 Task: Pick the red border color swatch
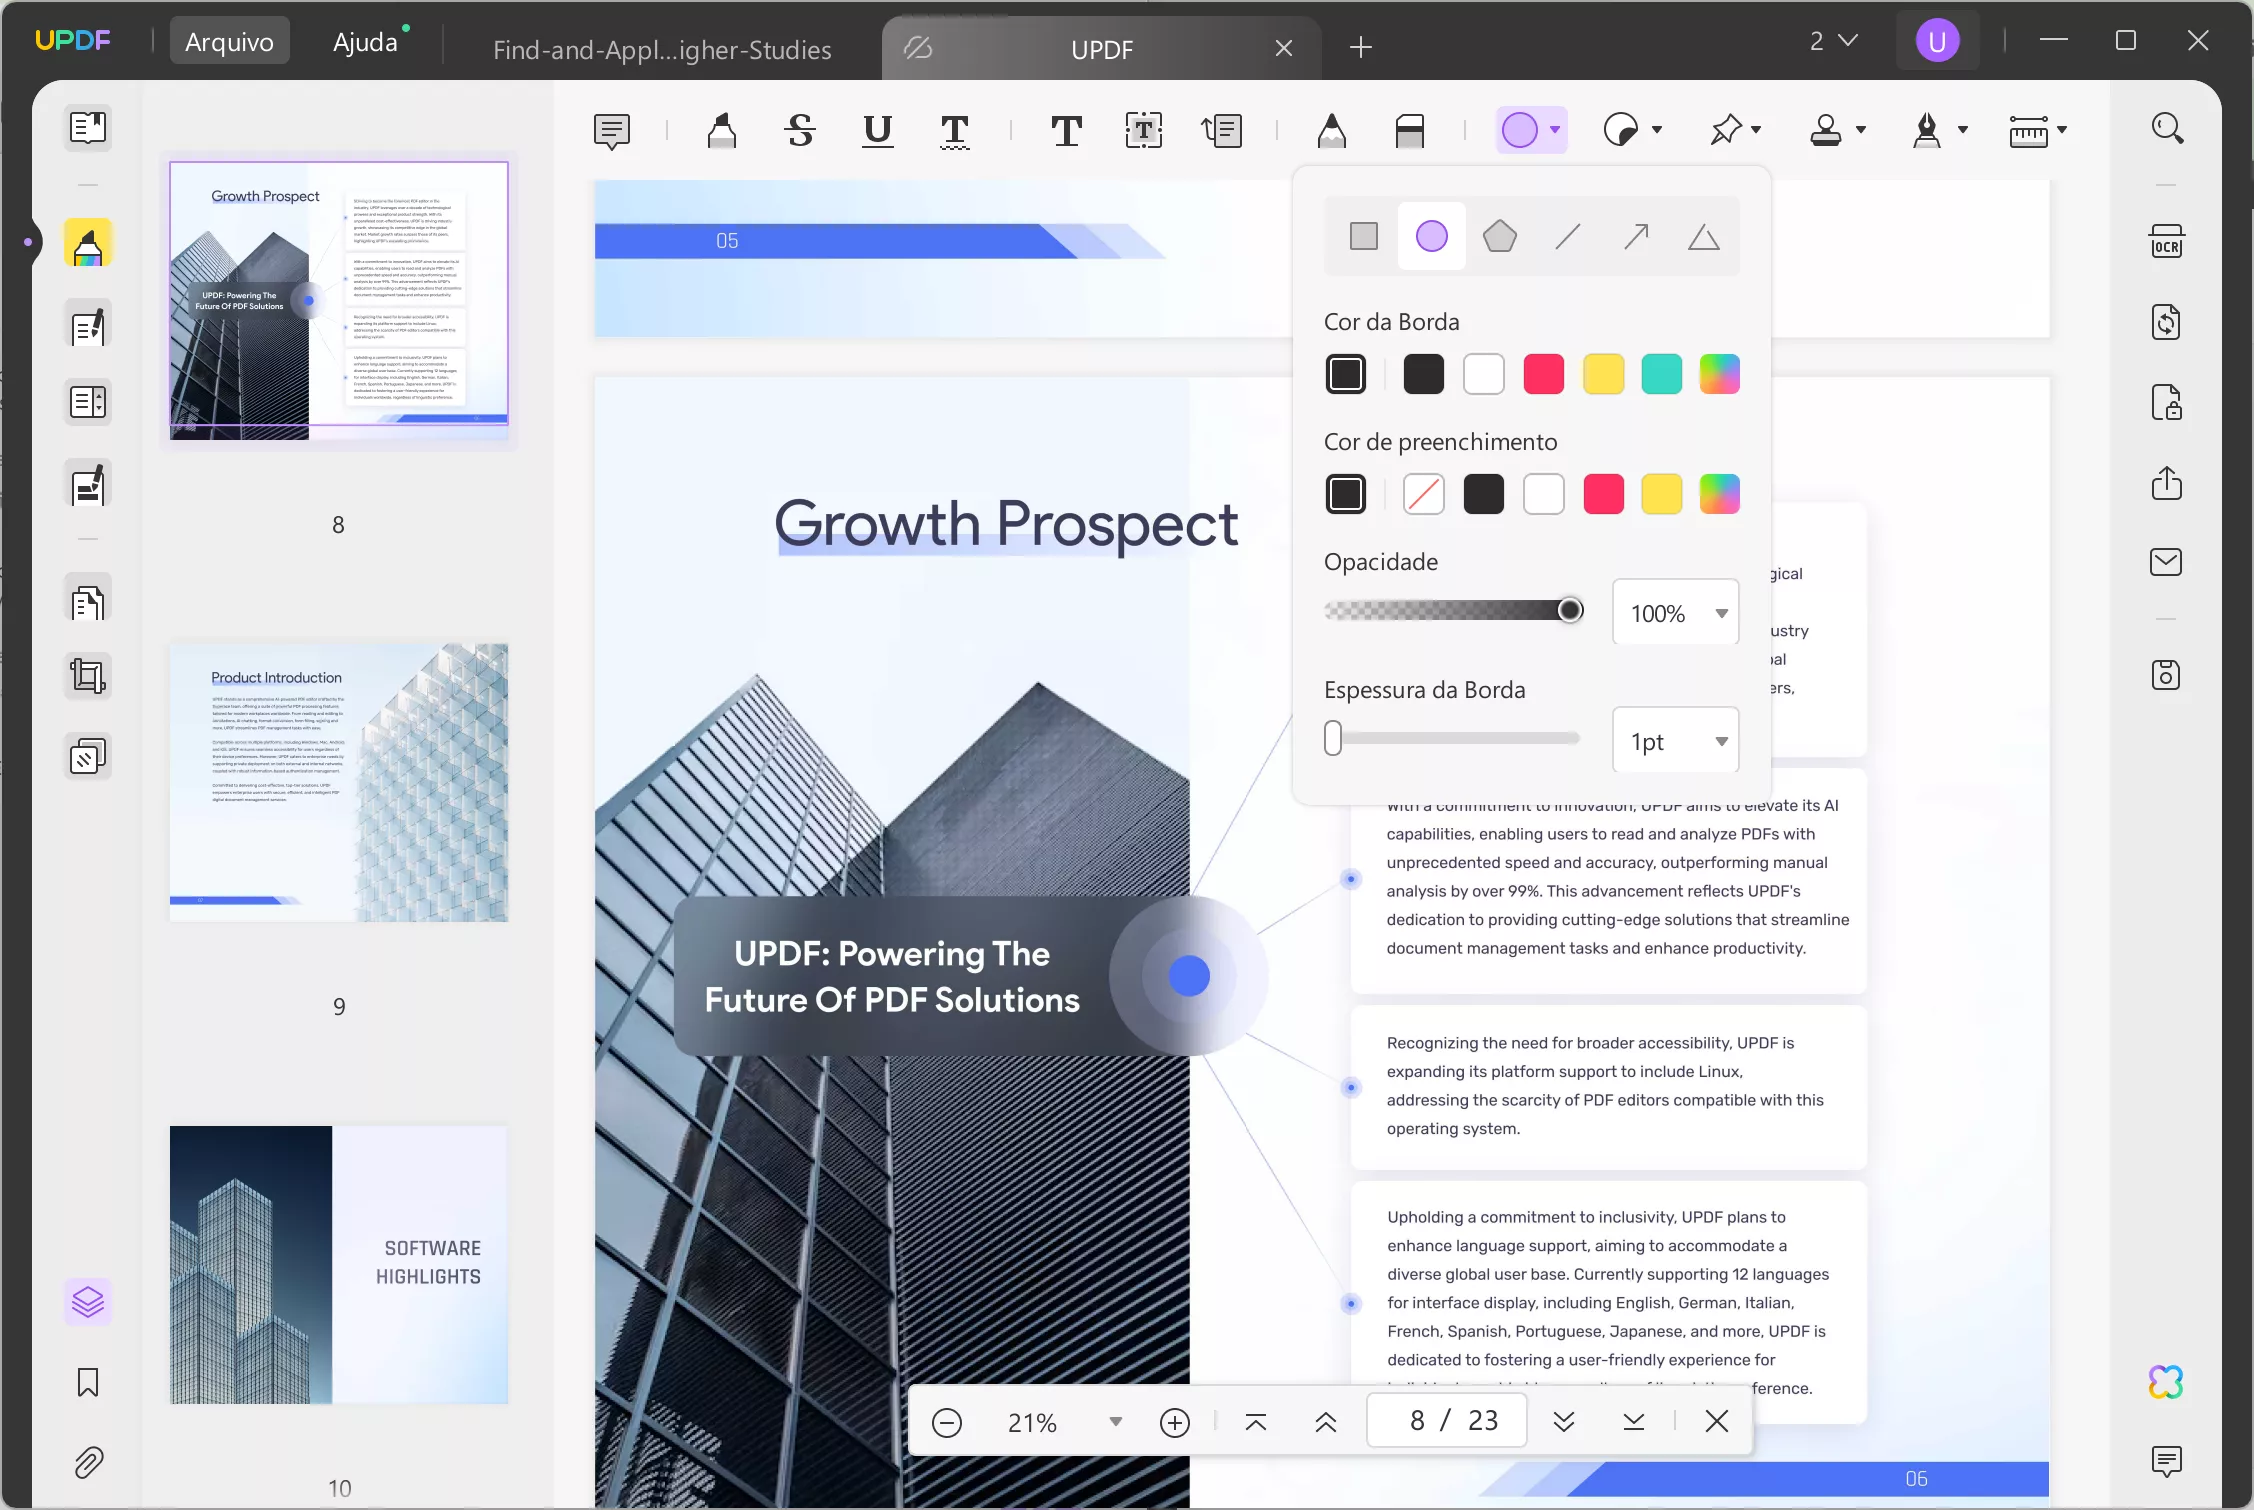pyautogui.click(x=1543, y=374)
